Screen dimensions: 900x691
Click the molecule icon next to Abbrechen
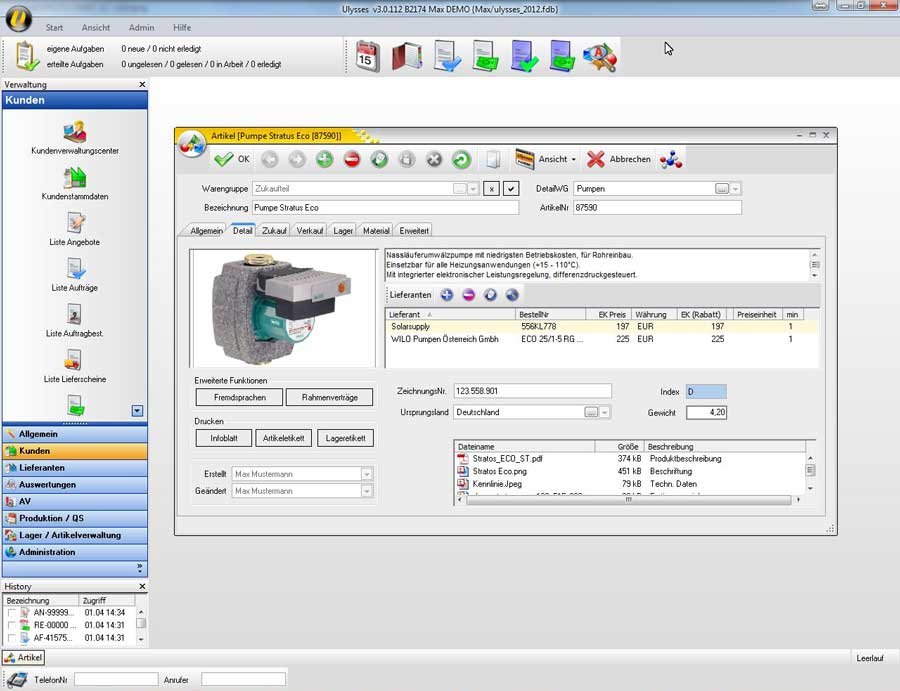coord(672,159)
